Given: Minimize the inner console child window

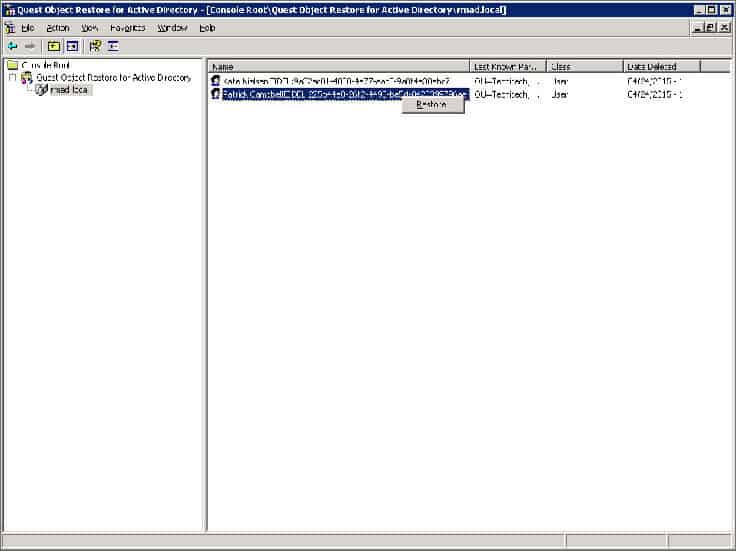Looking at the screenshot, I should click(x=698, y=28).
